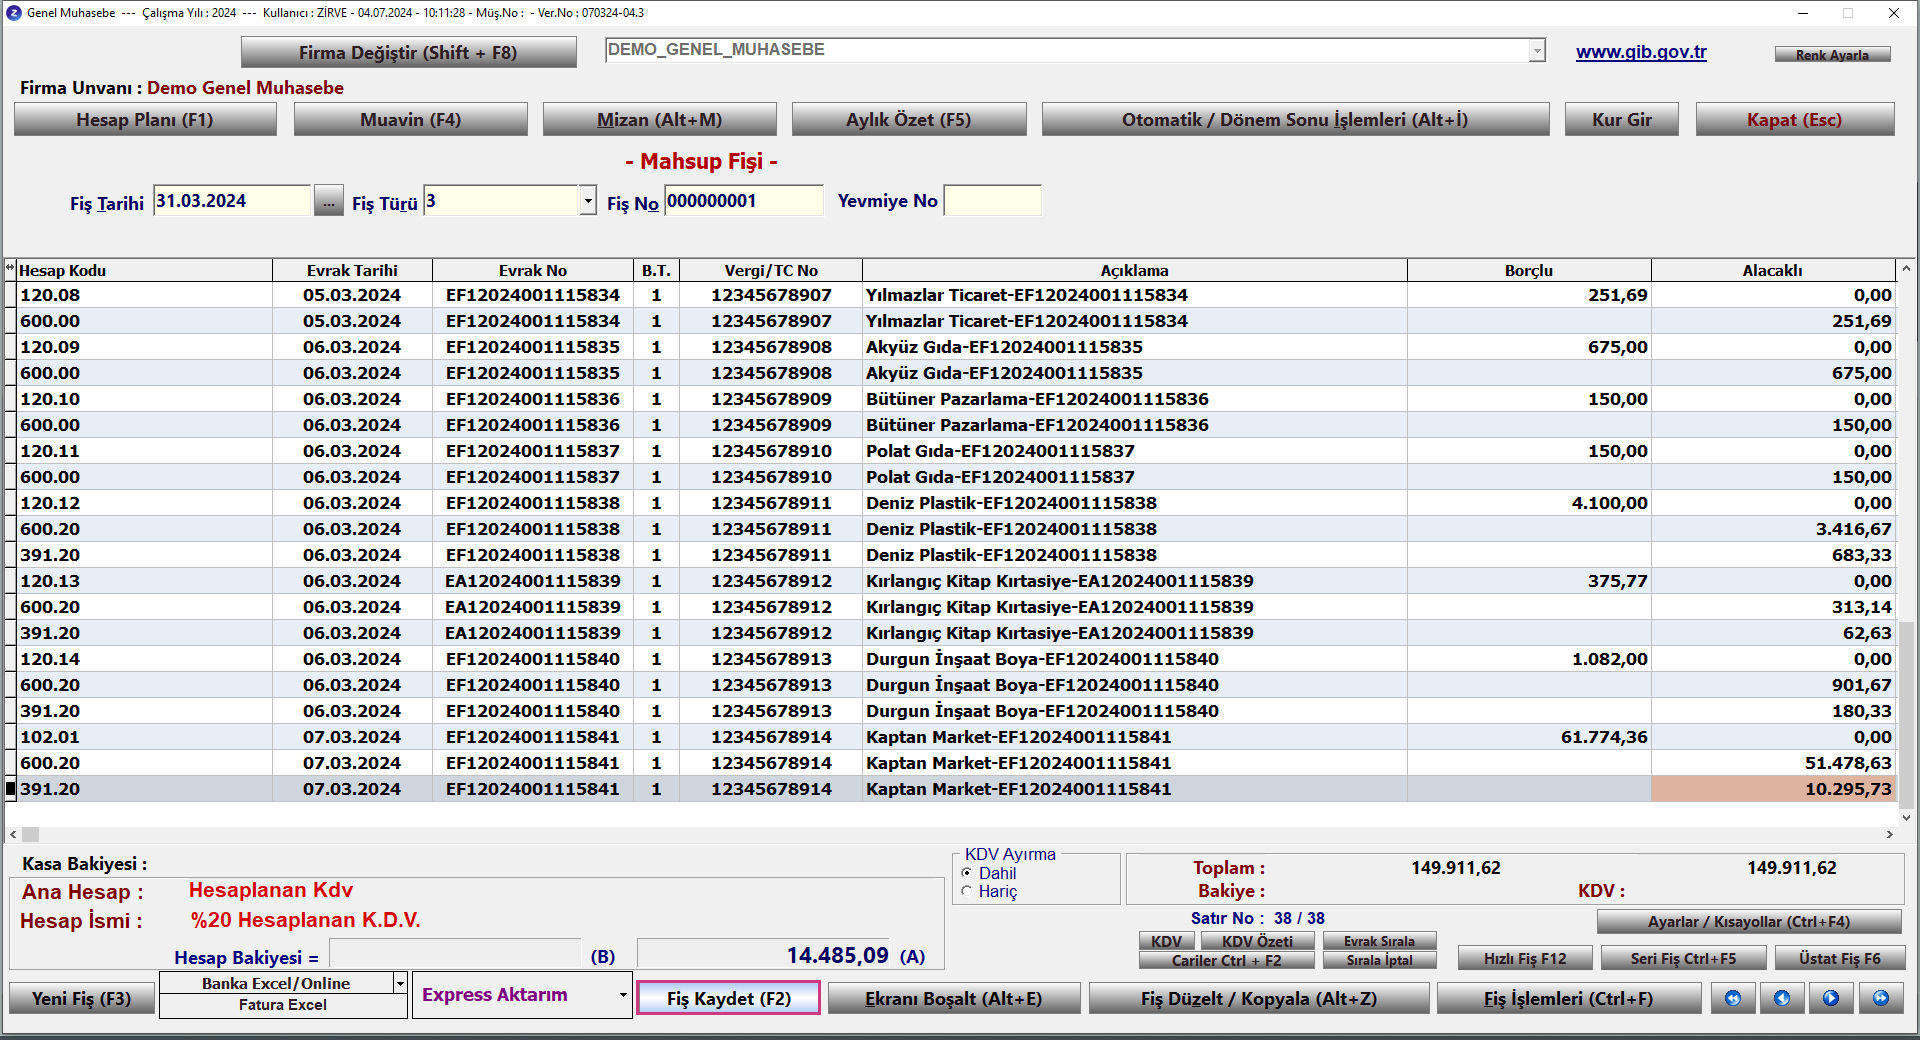The height and width of the screenshot is (1040, 1920).
Task: Go to the first fiş navigation icon
Action: 1733,998
